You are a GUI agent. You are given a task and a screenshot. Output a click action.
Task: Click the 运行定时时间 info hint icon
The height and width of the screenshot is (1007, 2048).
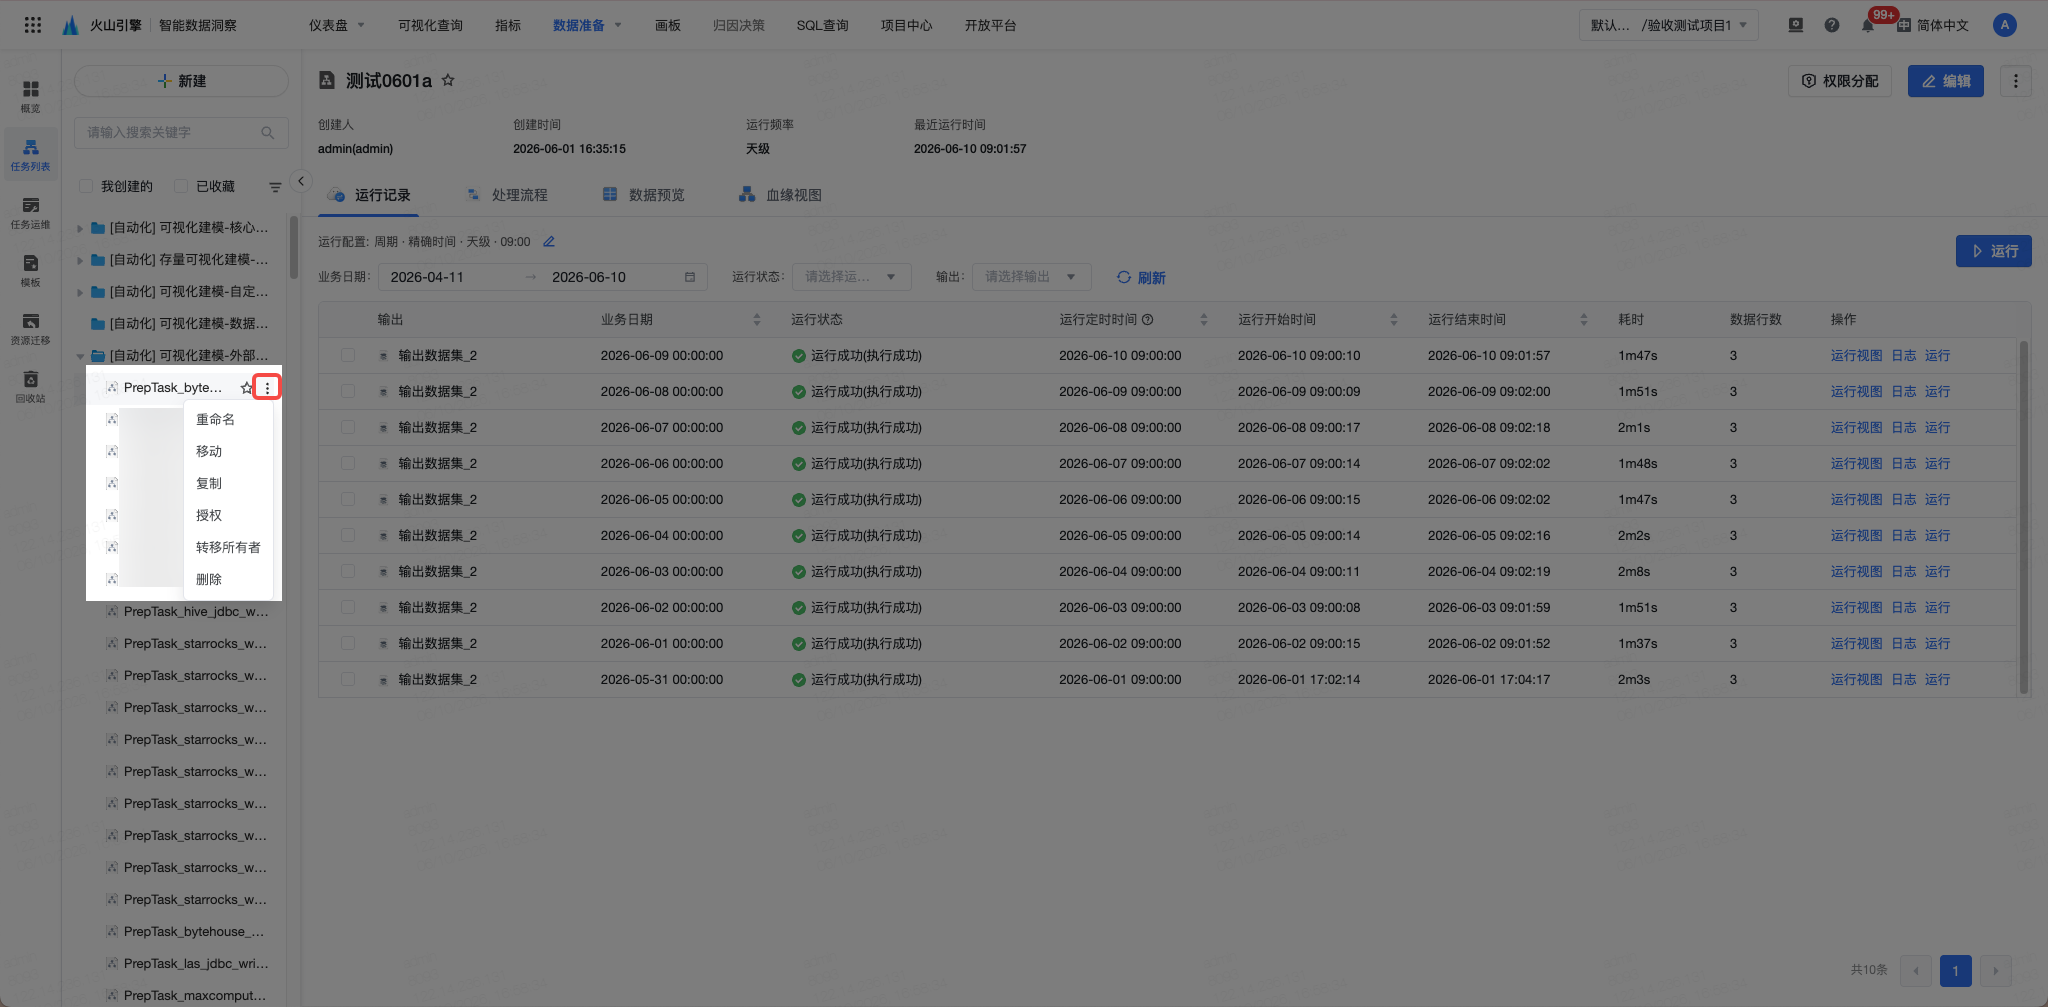[1148, 320]
